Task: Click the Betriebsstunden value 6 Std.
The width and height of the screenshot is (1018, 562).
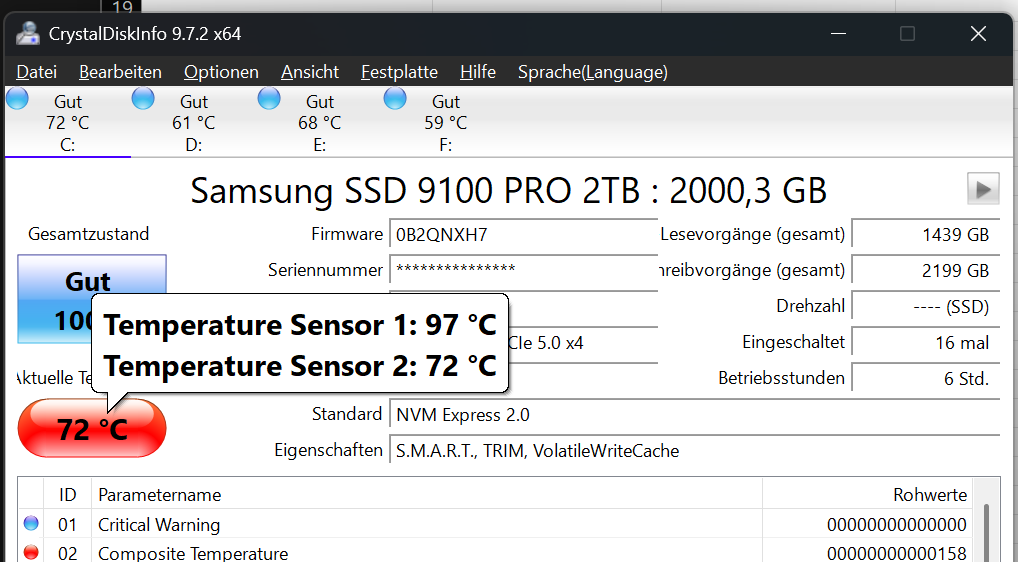Action: tap(926, 378)
